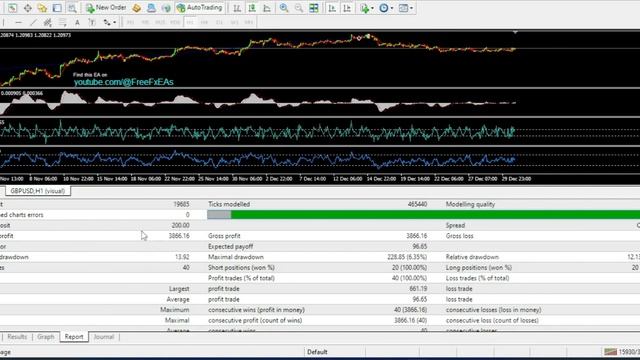Click the Expected payoff label
This screenshot has width=640, height=360.
click(231, 247)
